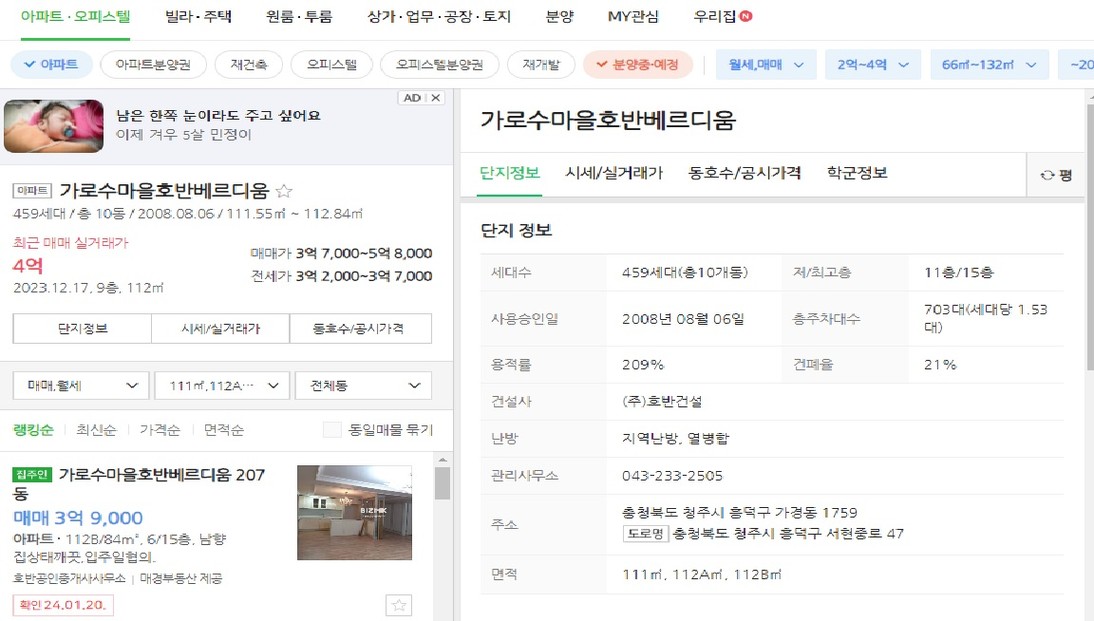
Task: Click the 동호수/공시가격 button under price summary
Action: point(361,329)
